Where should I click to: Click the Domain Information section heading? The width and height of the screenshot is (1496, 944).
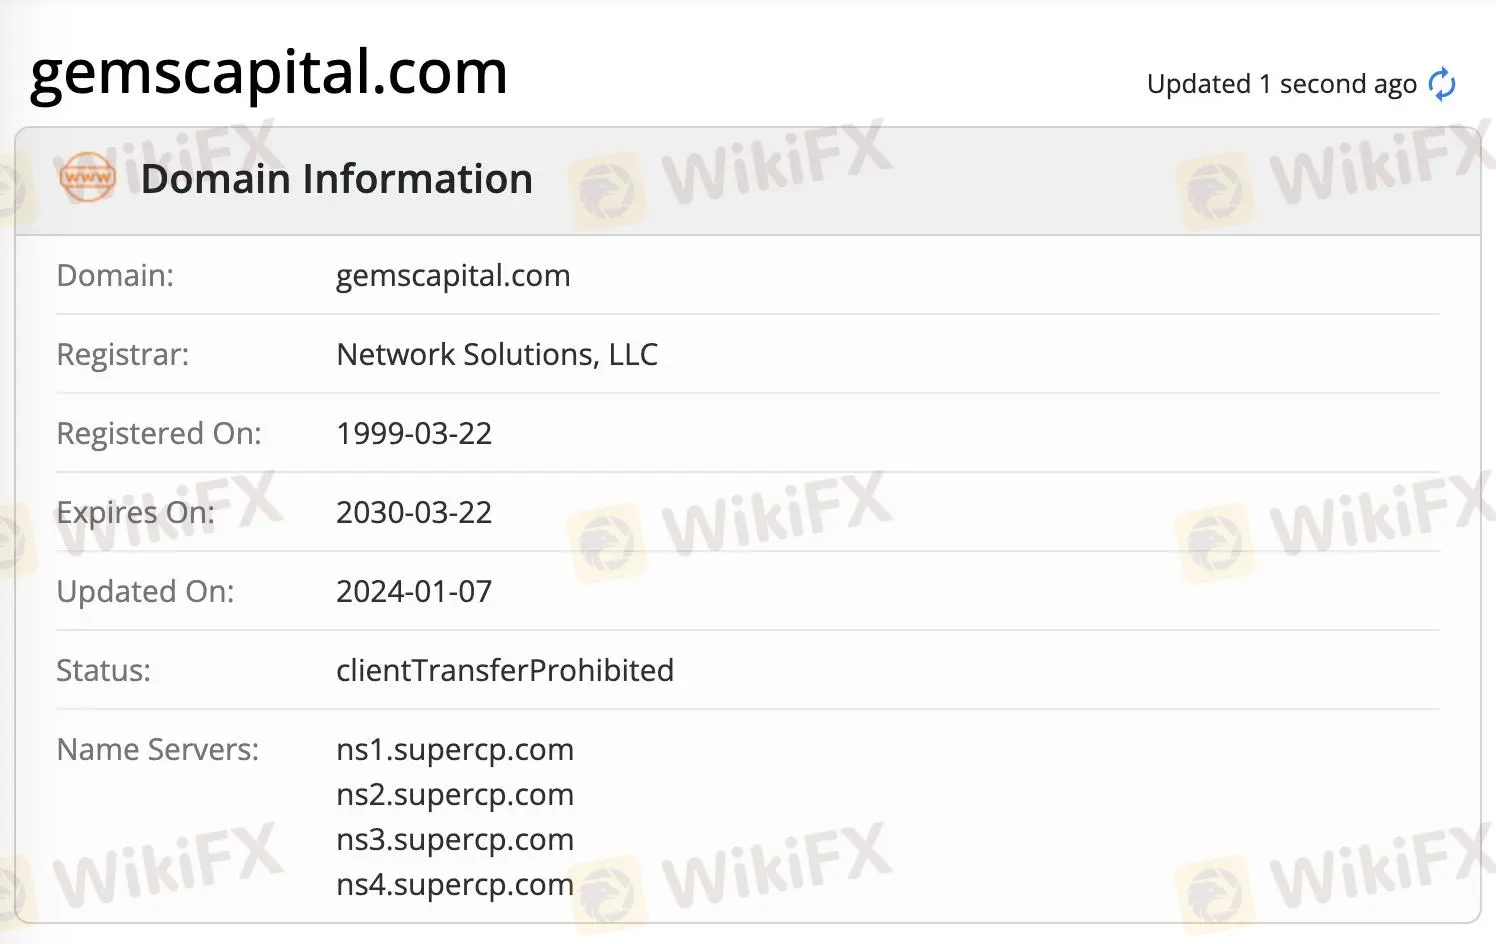pyautogui.click(x=336, y=179)
